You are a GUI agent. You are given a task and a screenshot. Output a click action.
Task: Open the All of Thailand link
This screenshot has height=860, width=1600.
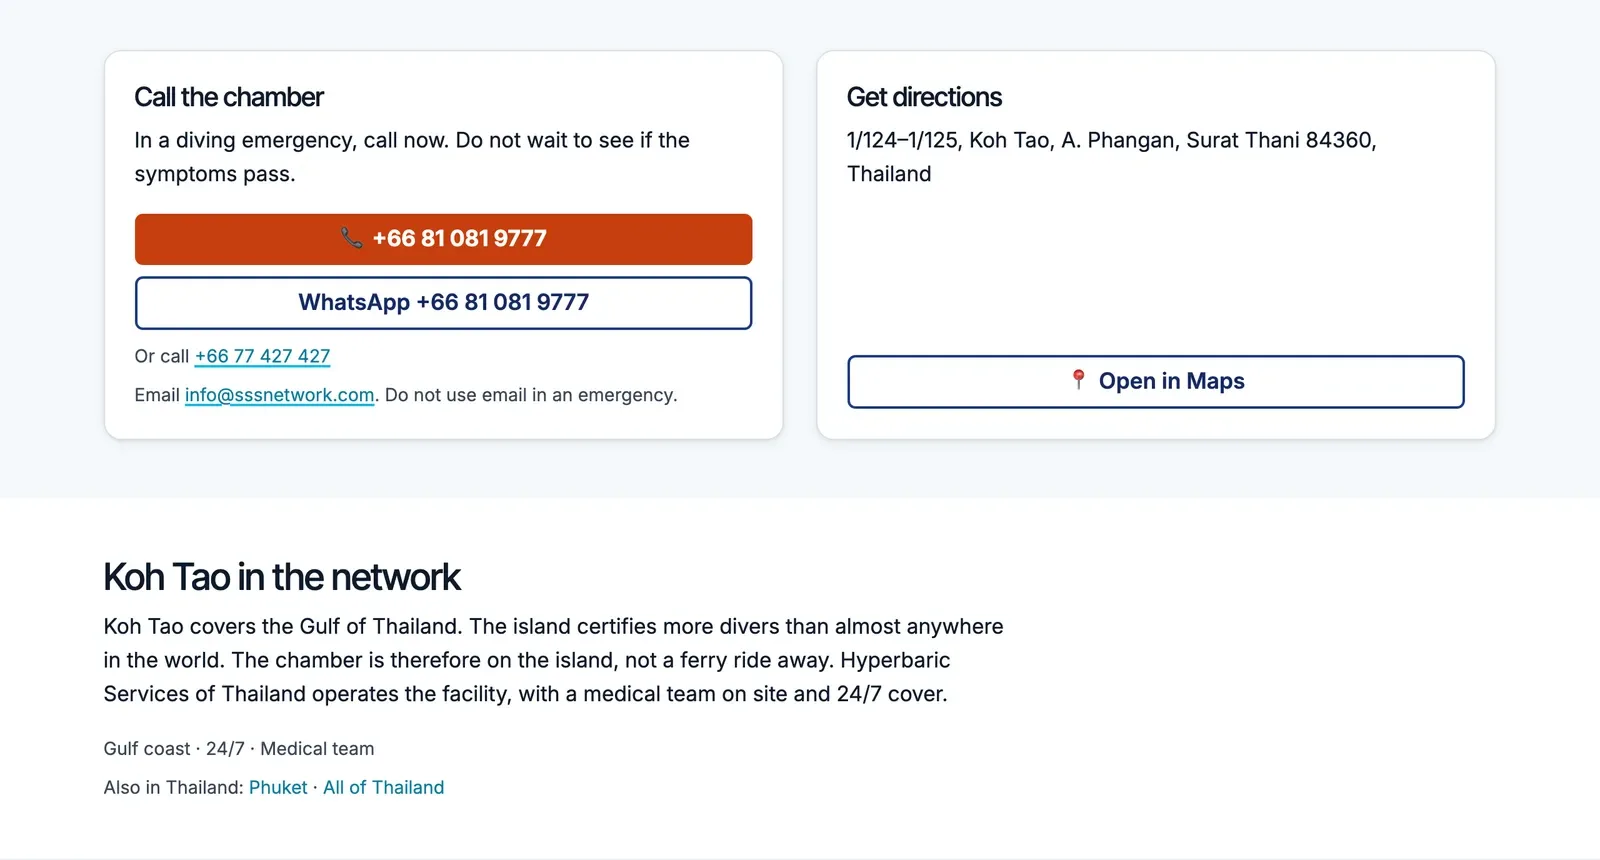[383, 788]
